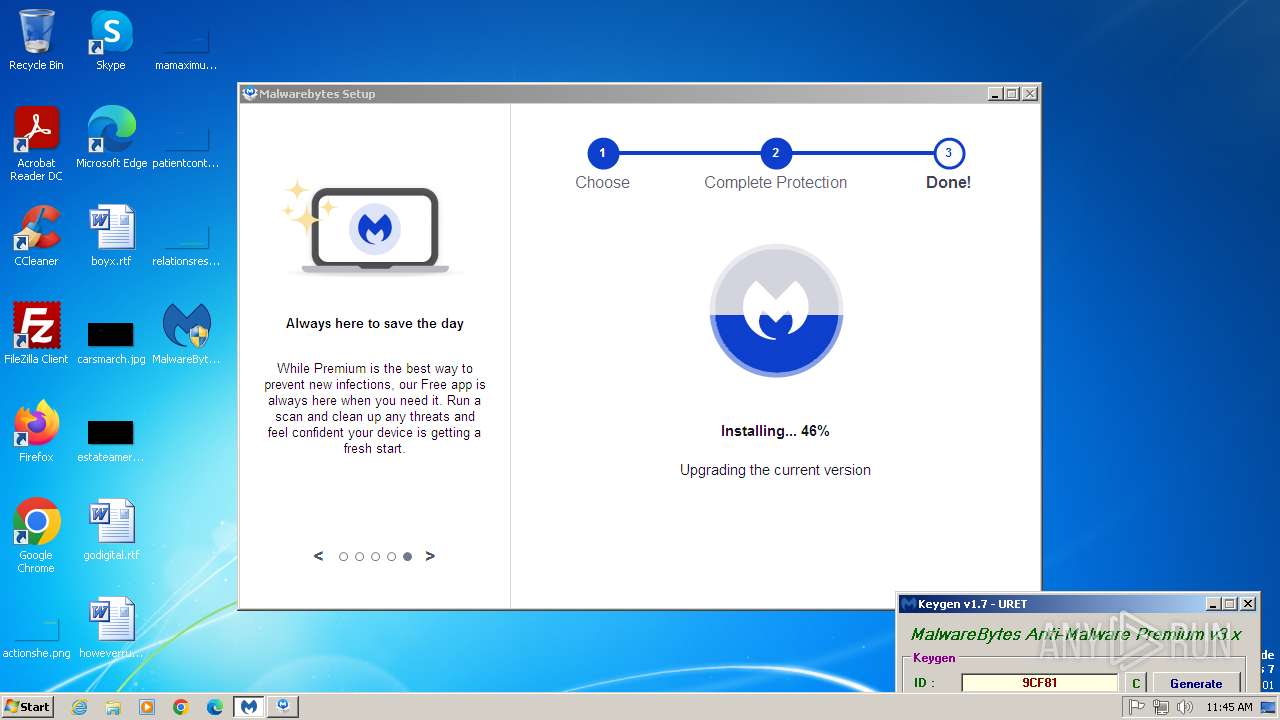
Task: Open the Windows Start menu
Action: [x=28, y=707]
